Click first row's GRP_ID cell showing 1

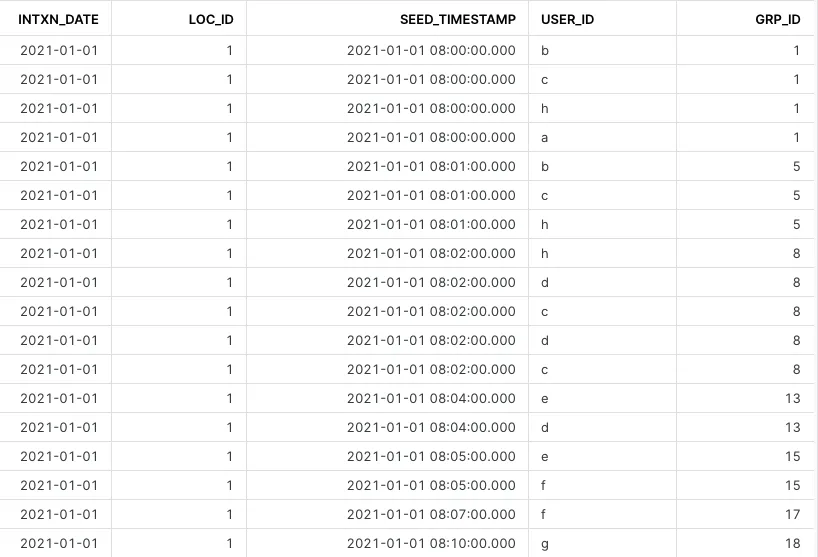tap(796, 50)
